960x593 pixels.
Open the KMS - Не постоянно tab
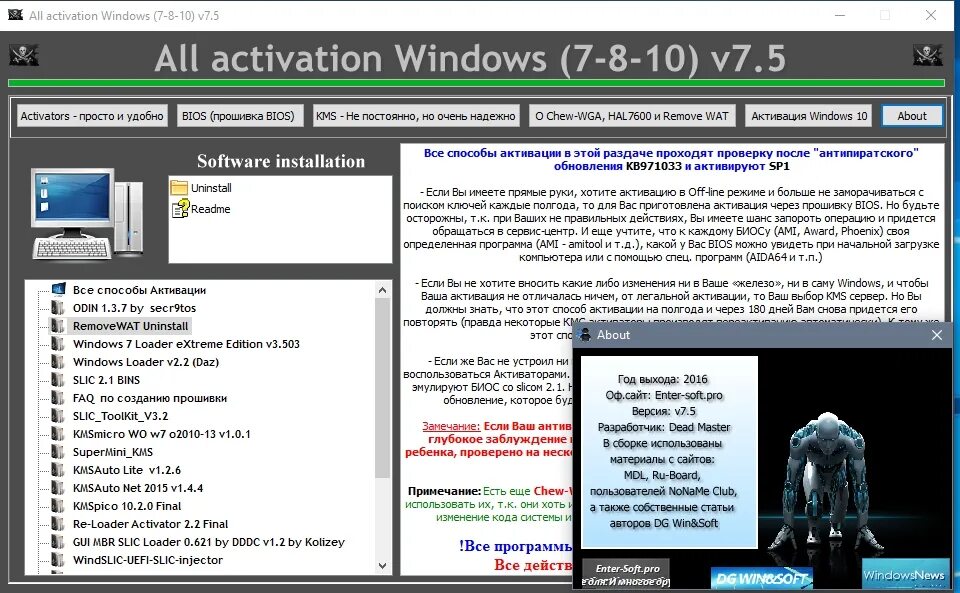click(416, 116)
